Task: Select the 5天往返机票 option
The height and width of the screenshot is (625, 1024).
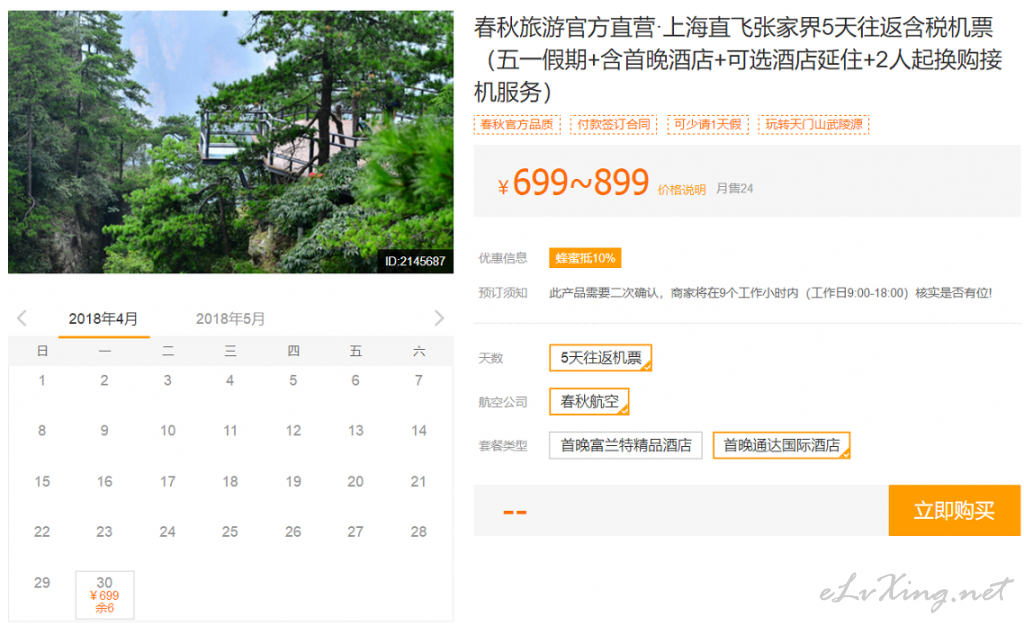Action: tap(601, 358)
